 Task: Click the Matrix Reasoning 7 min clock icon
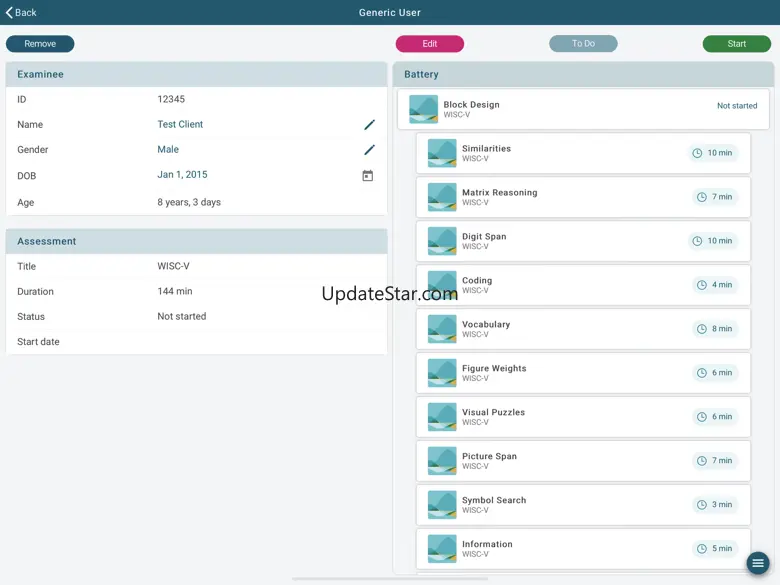coord(701,197)
